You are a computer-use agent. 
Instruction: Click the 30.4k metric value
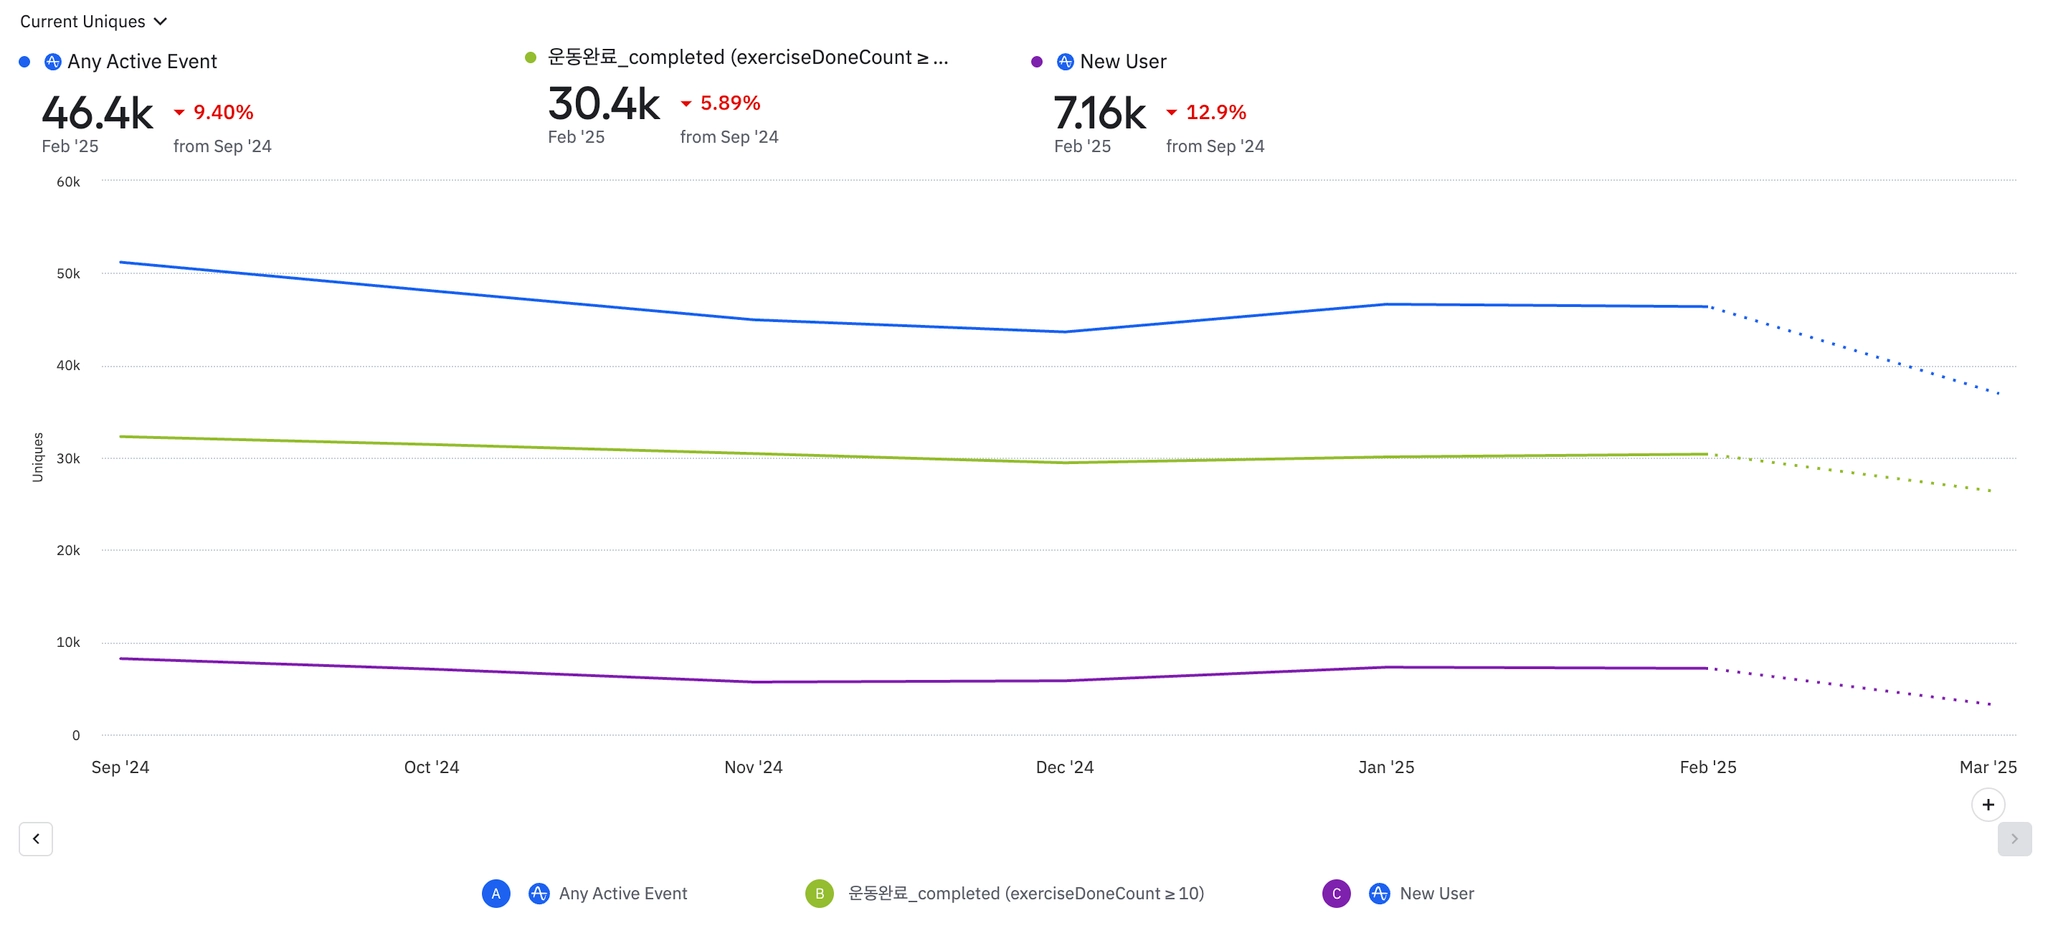604,103
